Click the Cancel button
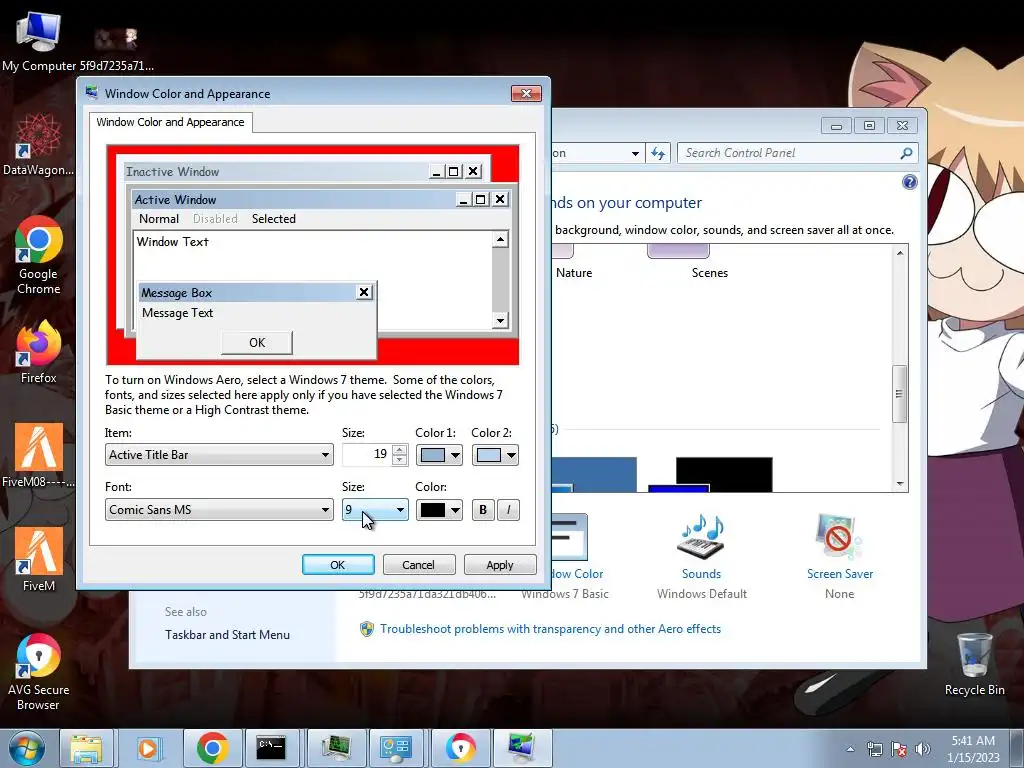 (x=418, y=565)
